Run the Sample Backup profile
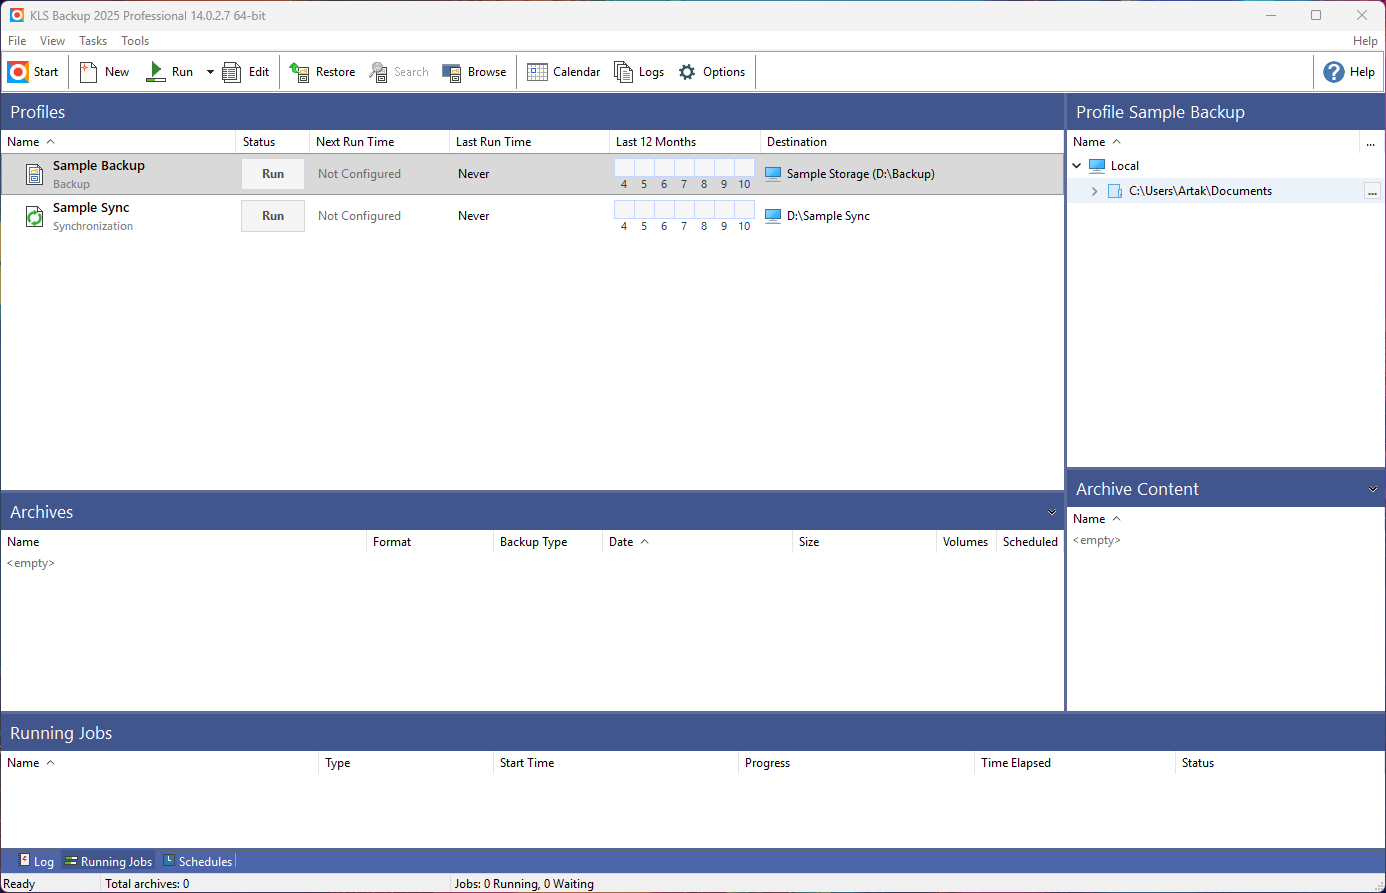Image resolution: width=1386 pixels, height=893 pixels. [x=273, y=174]
